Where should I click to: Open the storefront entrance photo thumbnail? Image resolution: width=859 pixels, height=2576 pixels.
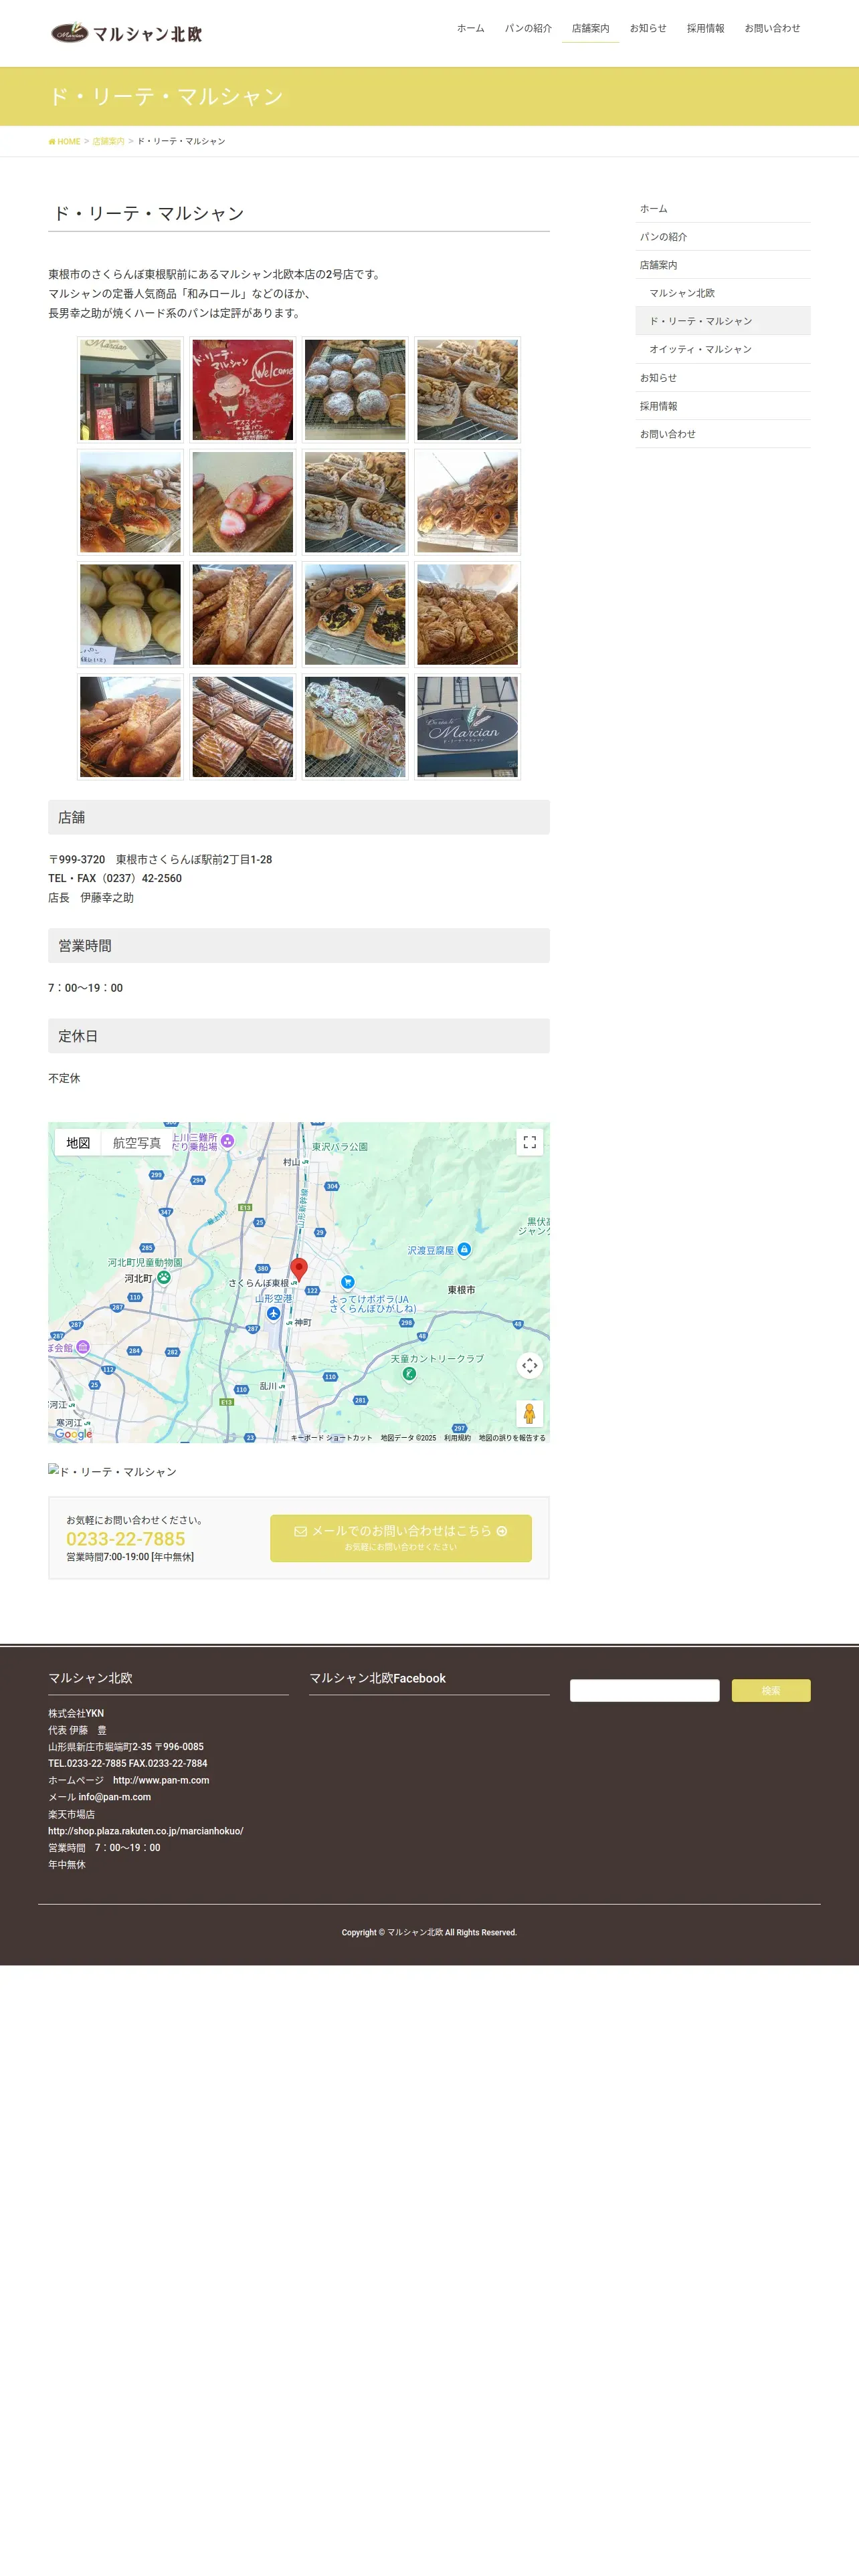pyautogui.click(x=131, y=390)
